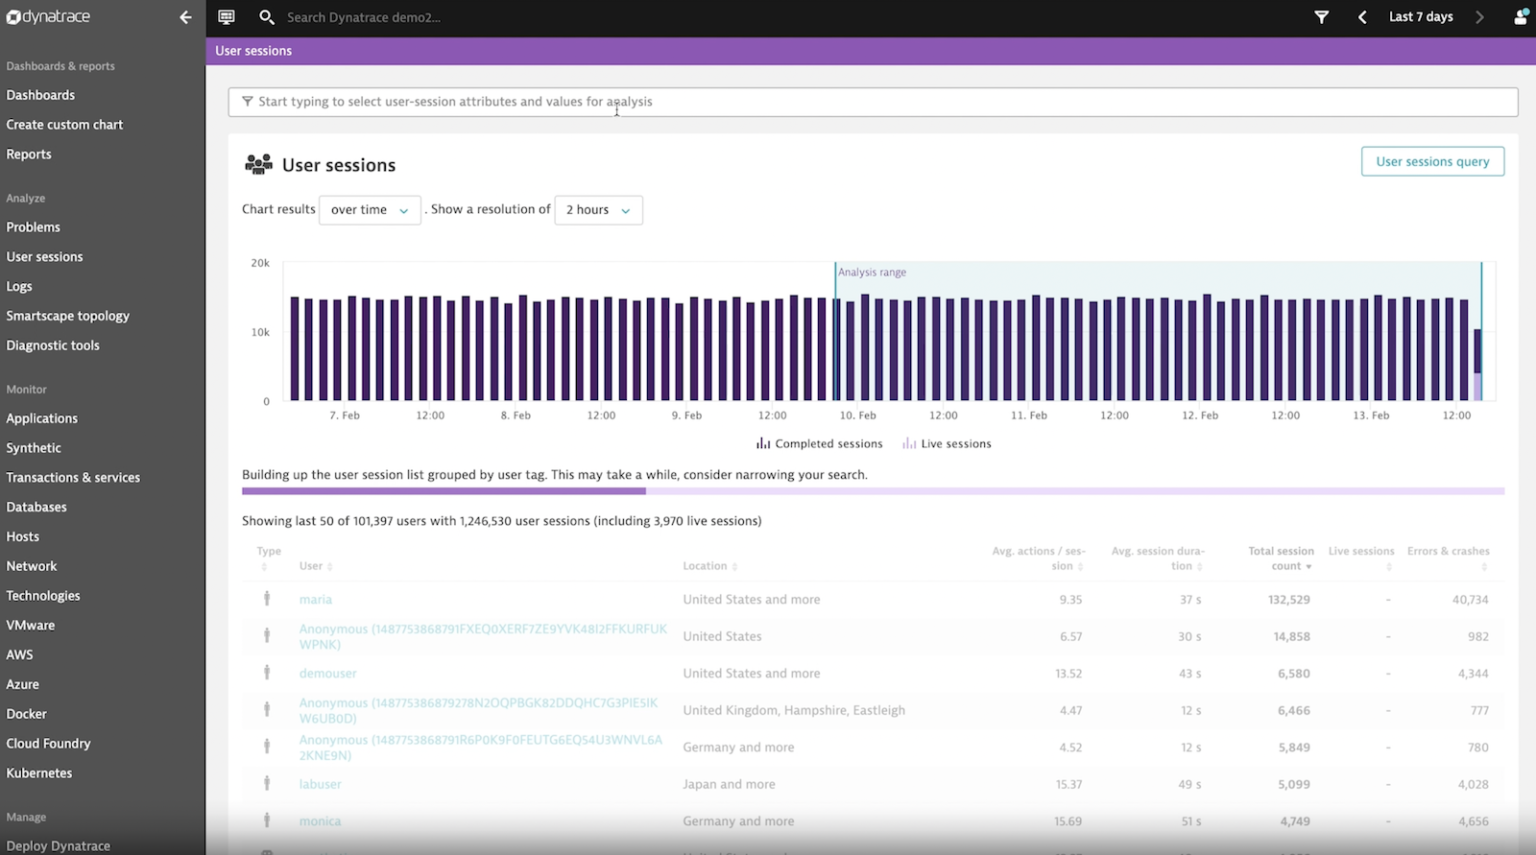This screenshot has width=1536, height=855.
Task: Open the environment/monitor icon beside search
Action: pos(227,17)
